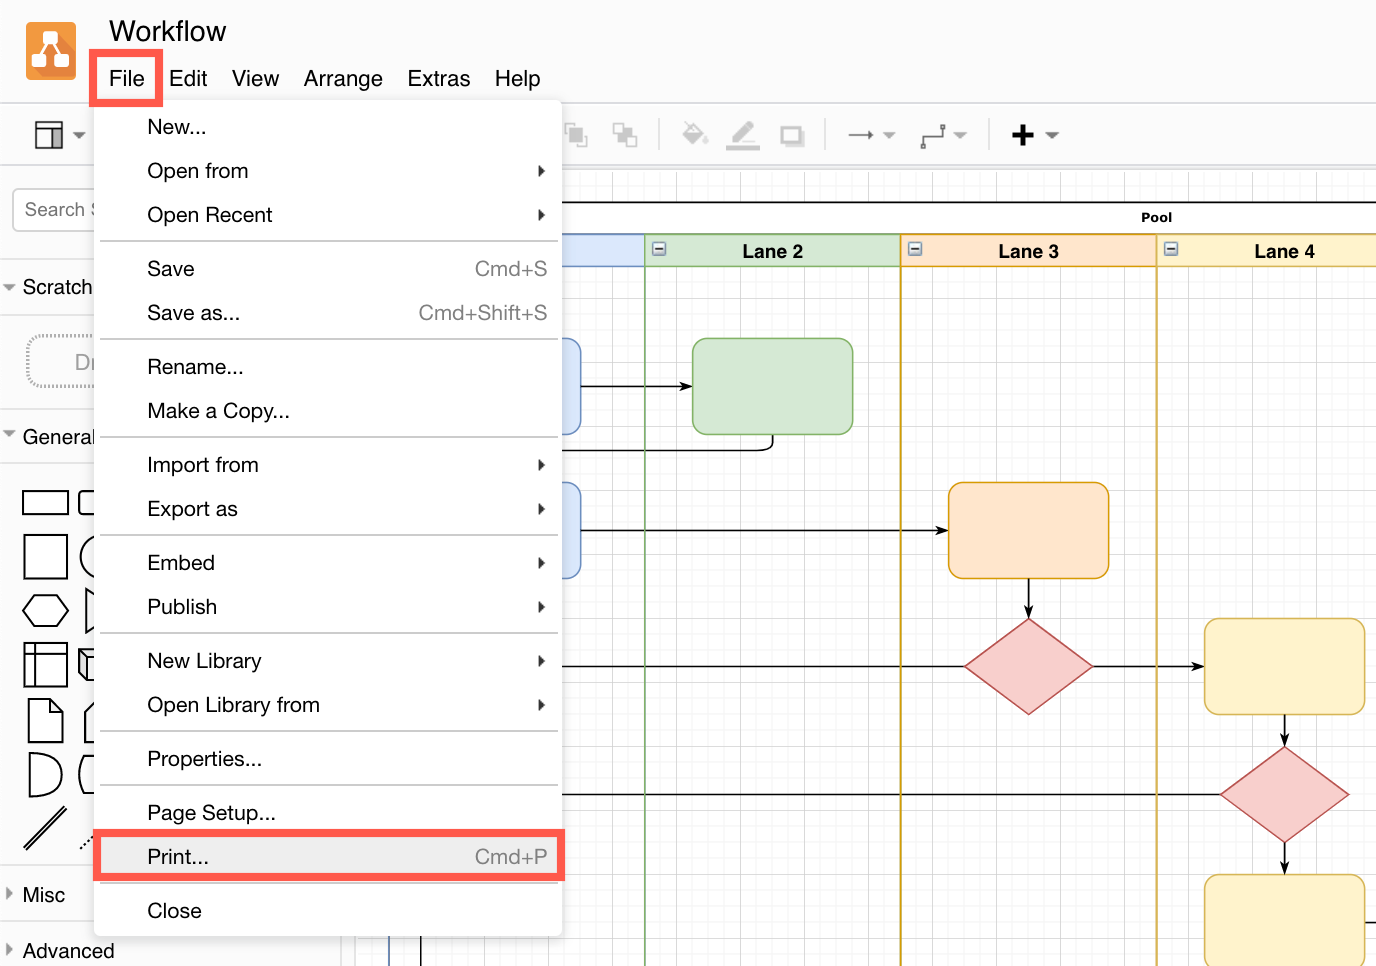1376x966 pixels.
Task: Open the waypoint style dropdown
Action: pyautogui.click(x=960, y=134)
